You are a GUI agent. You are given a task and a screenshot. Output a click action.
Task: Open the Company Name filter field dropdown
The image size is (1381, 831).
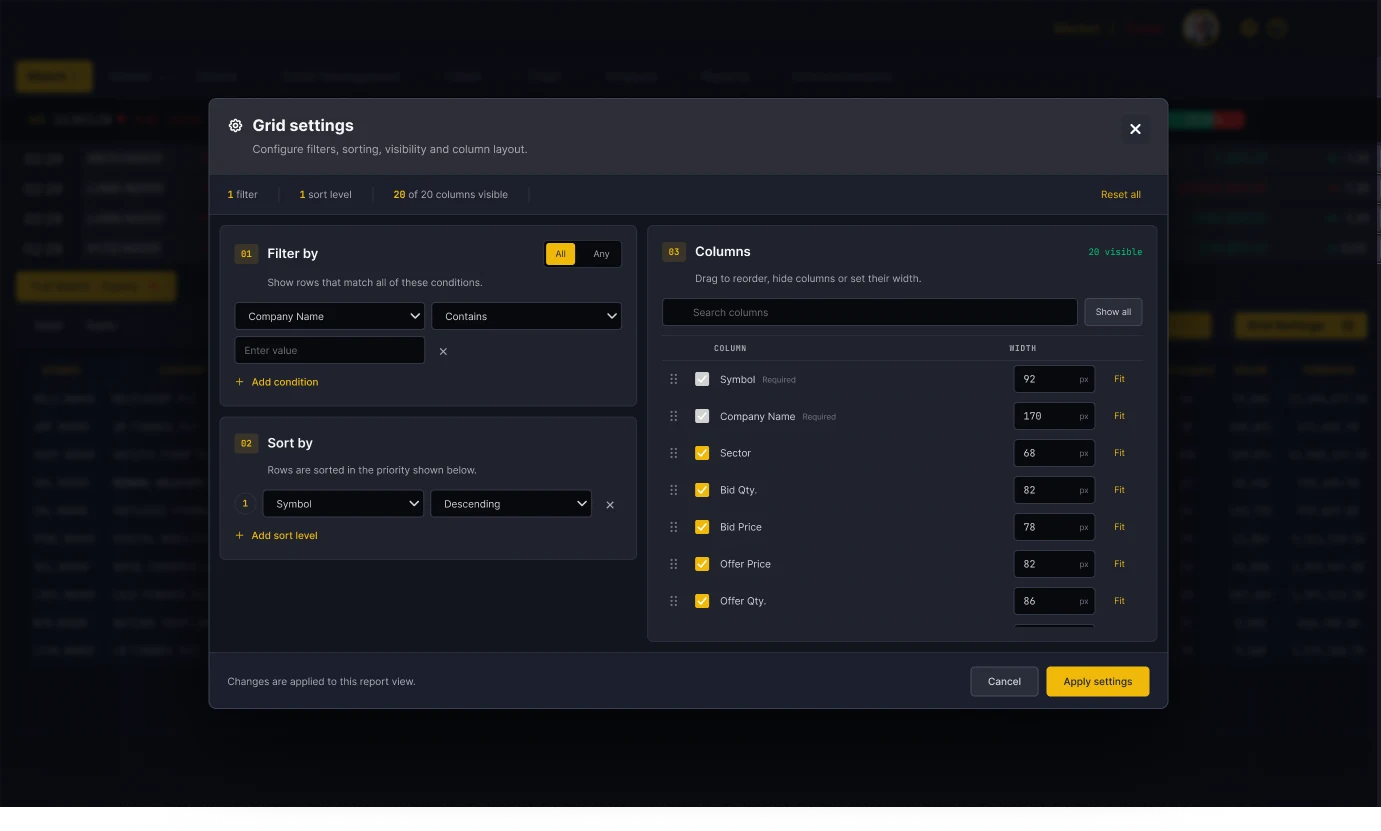pyautogui.click(x=330, y=316)
